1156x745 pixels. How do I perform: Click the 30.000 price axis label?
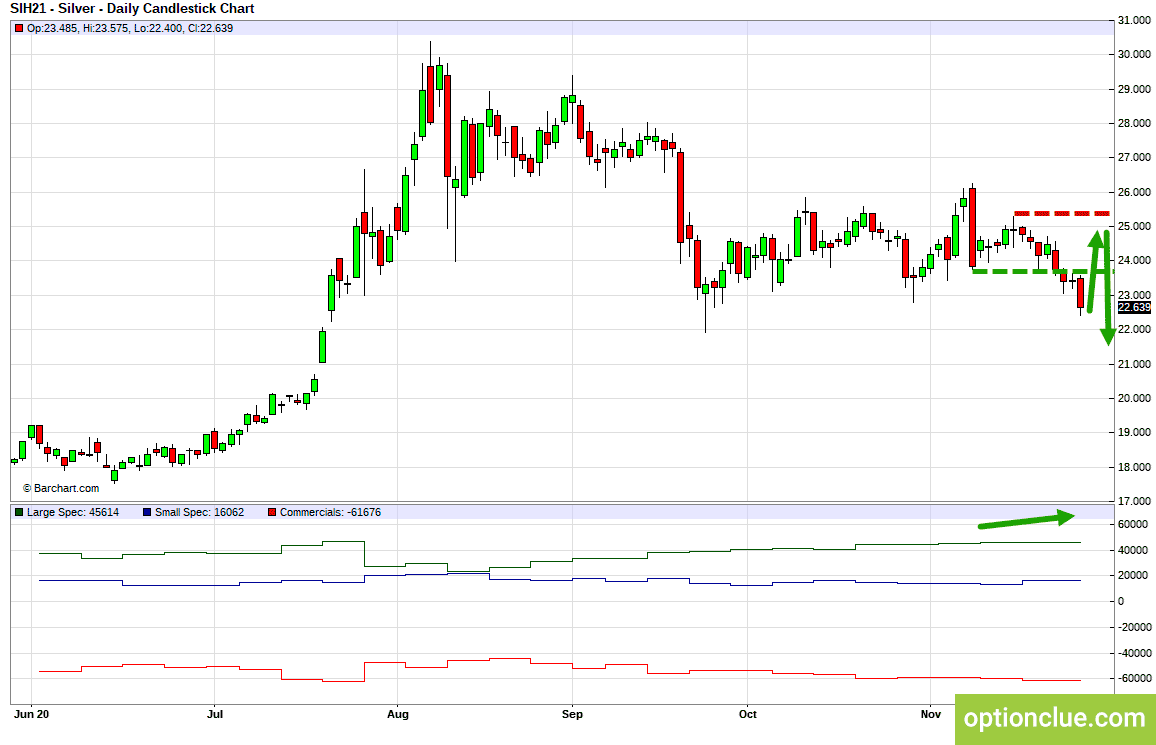tap(1134, 55)
